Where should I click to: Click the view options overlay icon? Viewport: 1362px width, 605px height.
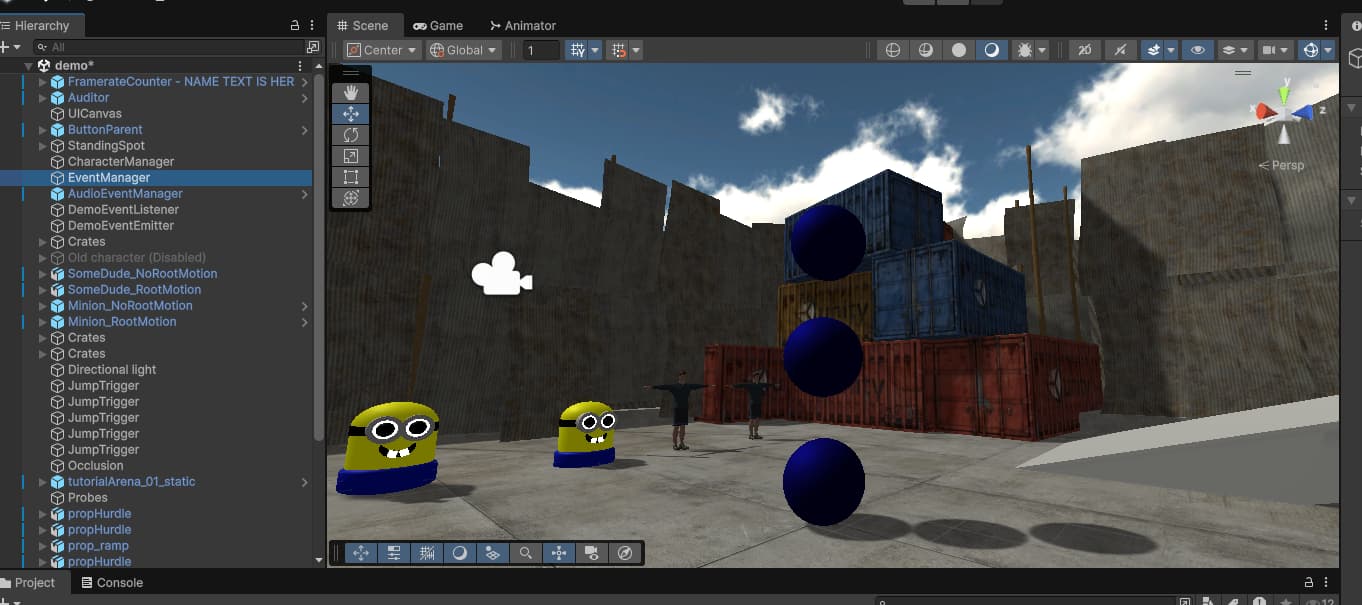coord(493,553)
